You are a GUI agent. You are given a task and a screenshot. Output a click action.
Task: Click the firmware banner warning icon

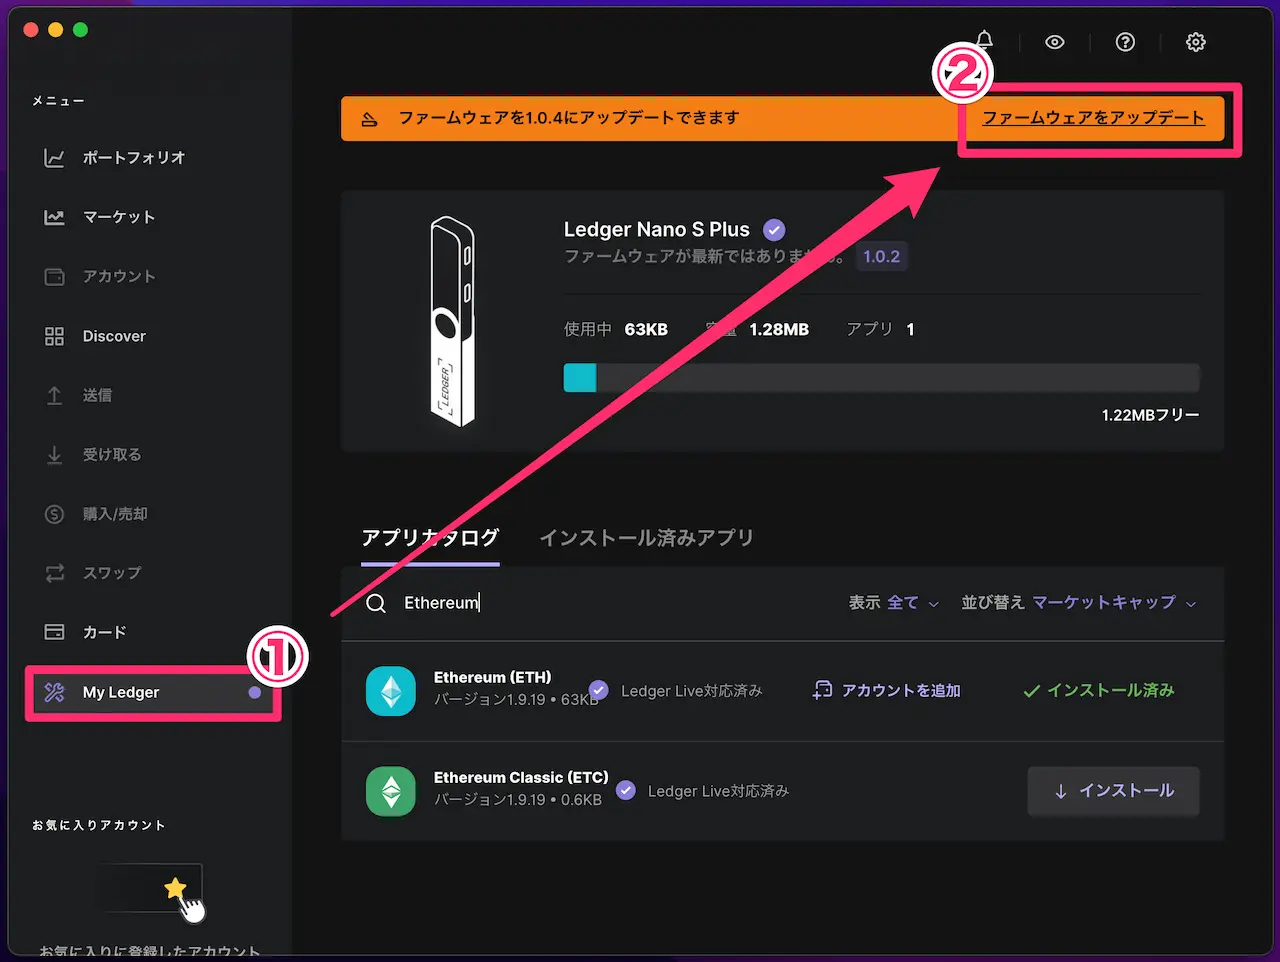coord(369,119)
